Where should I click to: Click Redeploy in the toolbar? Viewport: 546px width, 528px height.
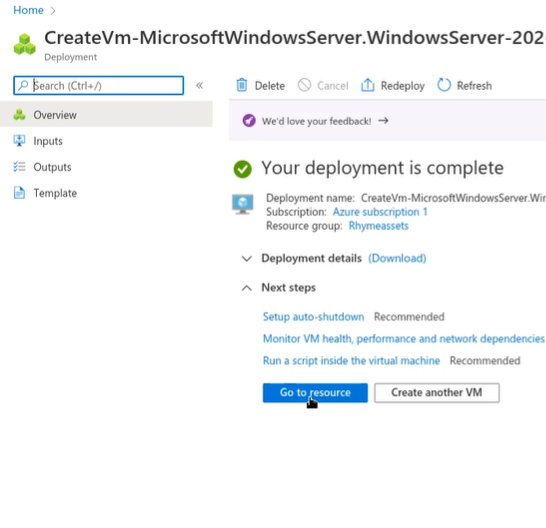392,85
